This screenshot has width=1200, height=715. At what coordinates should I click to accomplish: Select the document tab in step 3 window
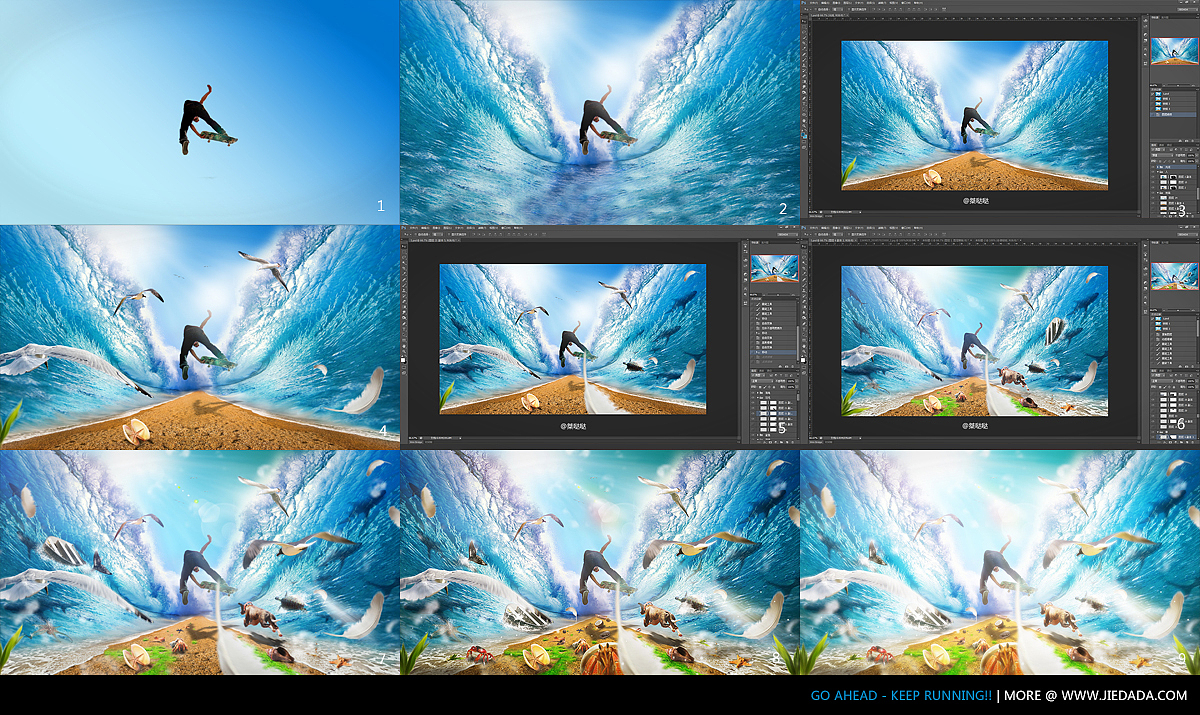(x=830, y=15)
